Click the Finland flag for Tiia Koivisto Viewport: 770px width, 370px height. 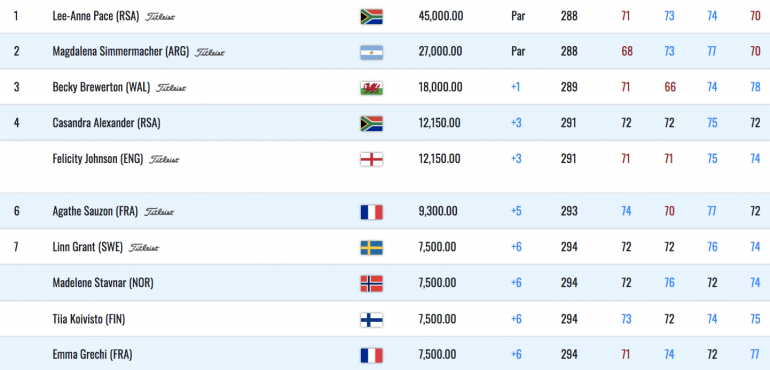371,320
